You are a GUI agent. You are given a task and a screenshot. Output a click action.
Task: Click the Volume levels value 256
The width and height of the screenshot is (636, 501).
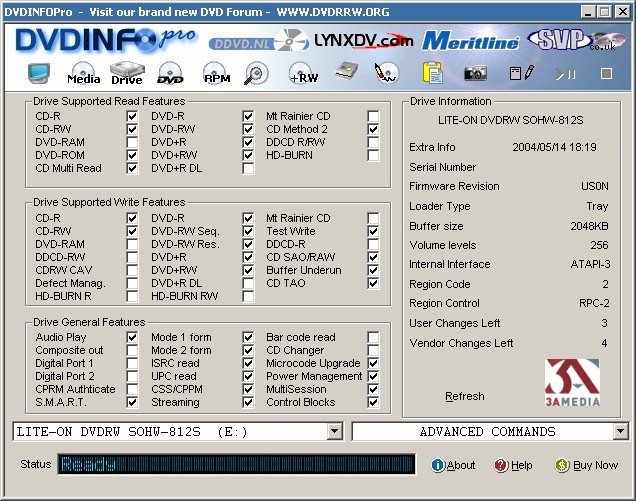[599, 245]
